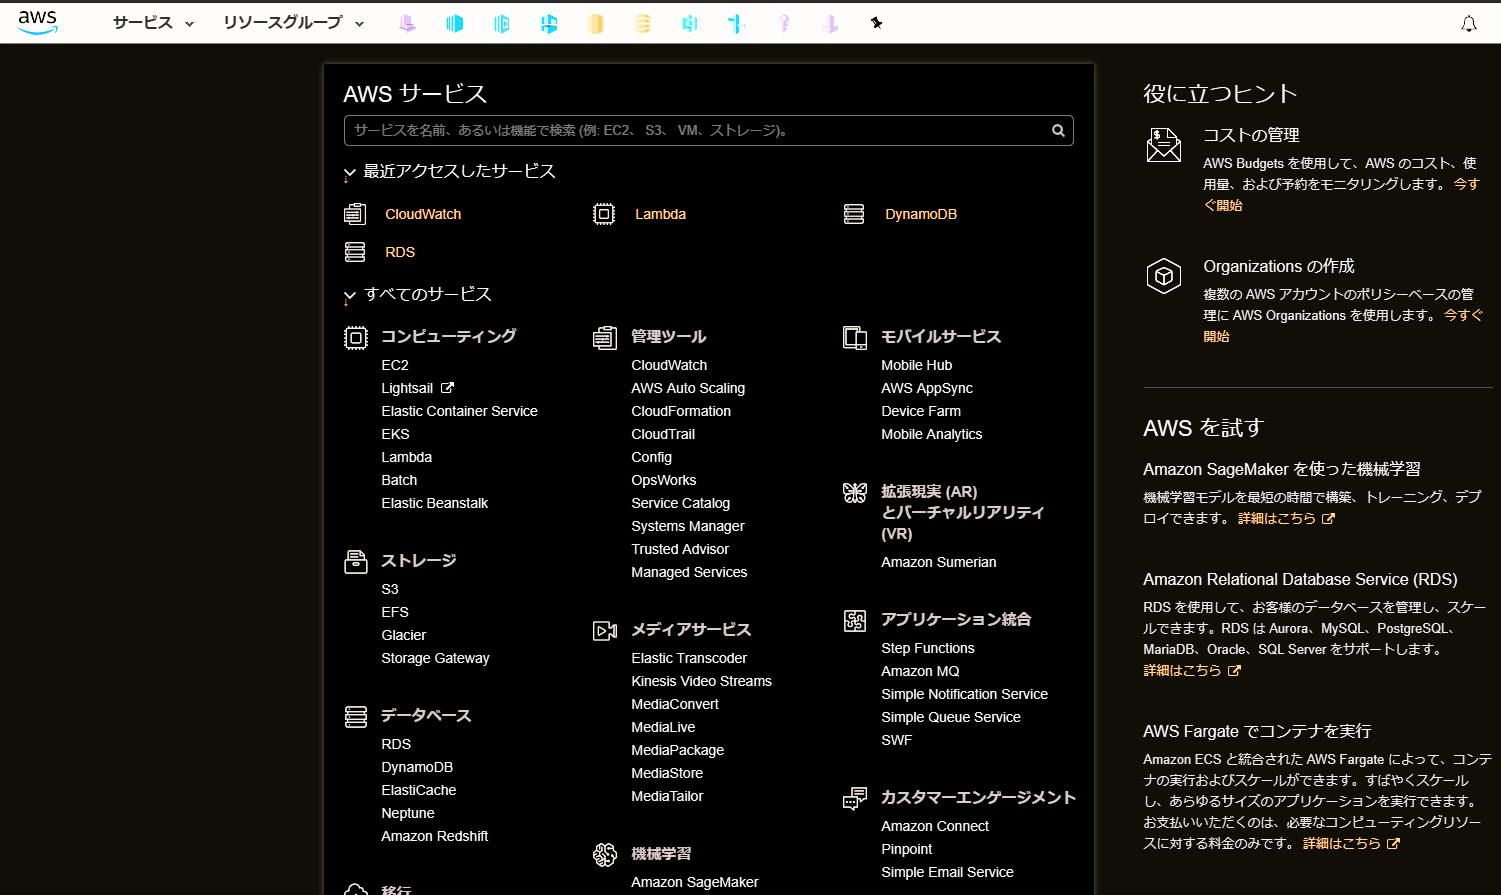Open Trusted Advisor
1501x895 pixels.
(680, 549)
